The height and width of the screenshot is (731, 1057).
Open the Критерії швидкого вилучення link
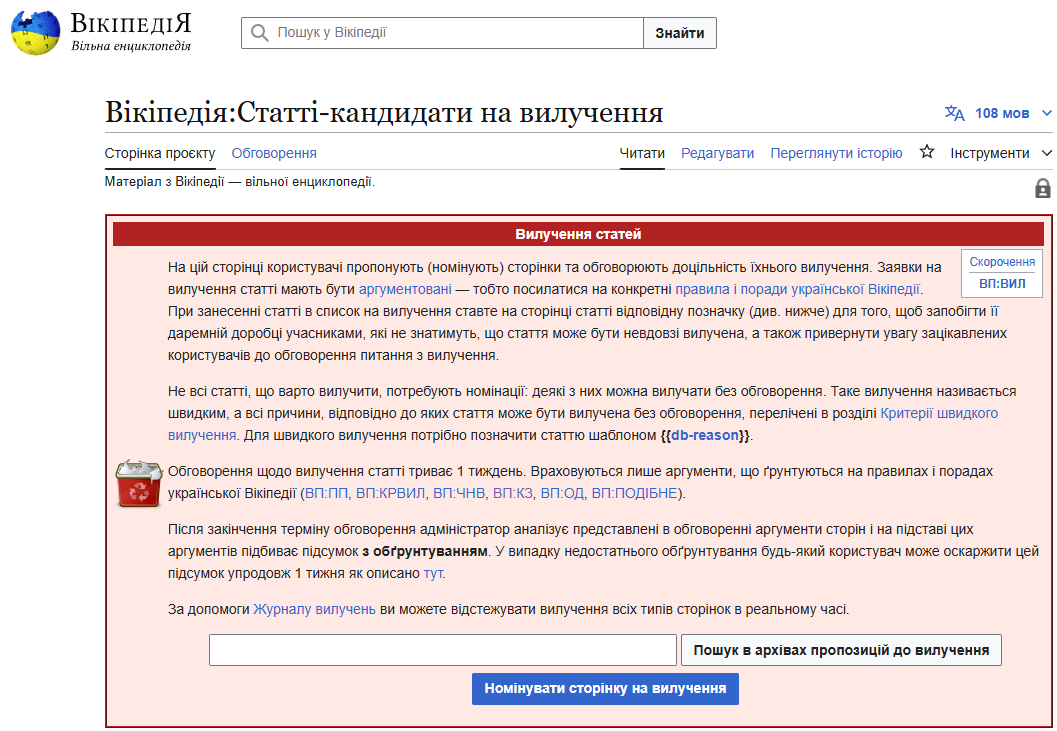pyautogui.click(x=939, y=413)
